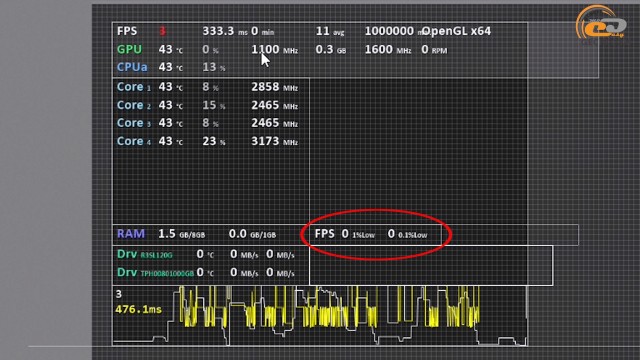Click the 0 0.1%Low value
The image size is (640, 360).
point(407,234)
